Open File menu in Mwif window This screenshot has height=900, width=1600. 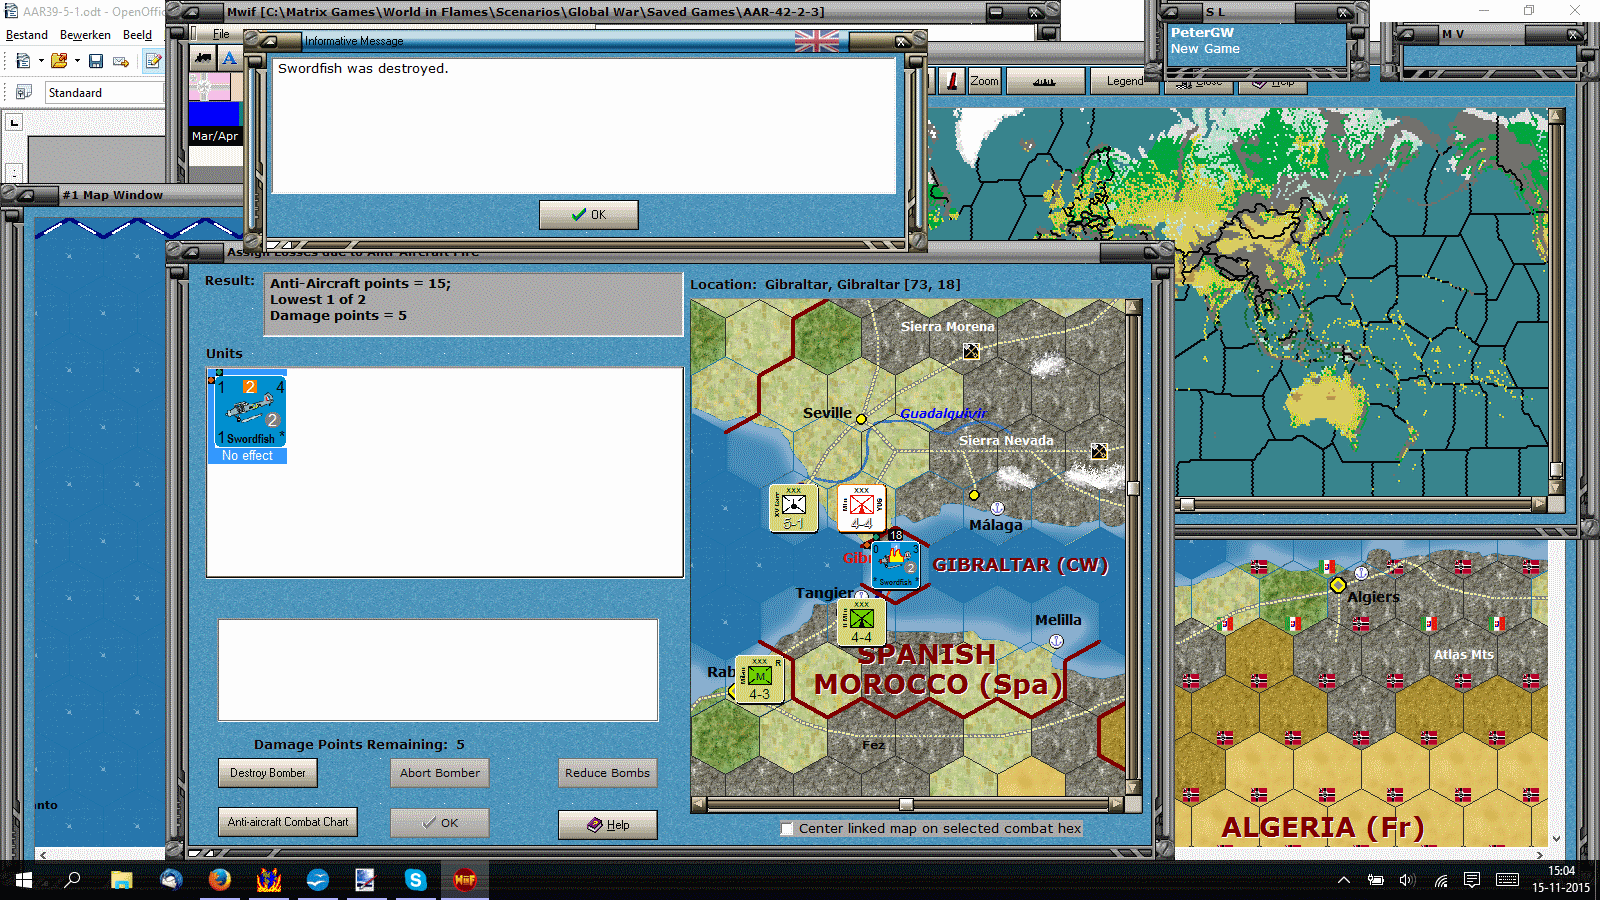pyautogui.click(x=221, y=34)
